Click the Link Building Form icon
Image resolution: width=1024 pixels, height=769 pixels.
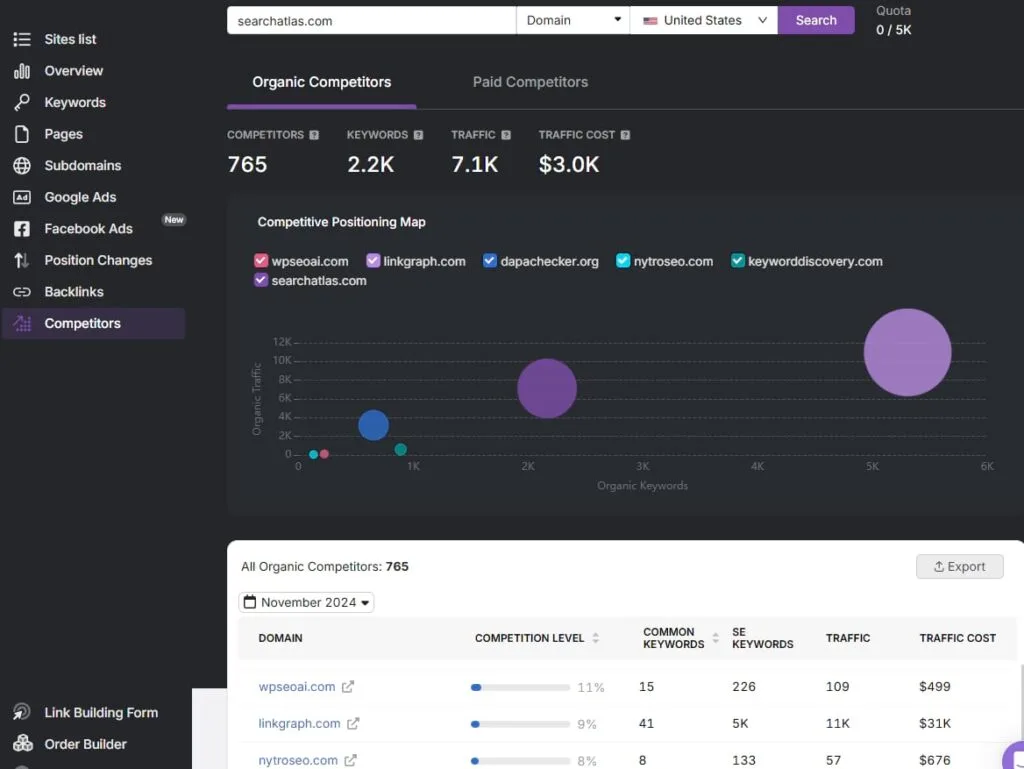[22, 712]
